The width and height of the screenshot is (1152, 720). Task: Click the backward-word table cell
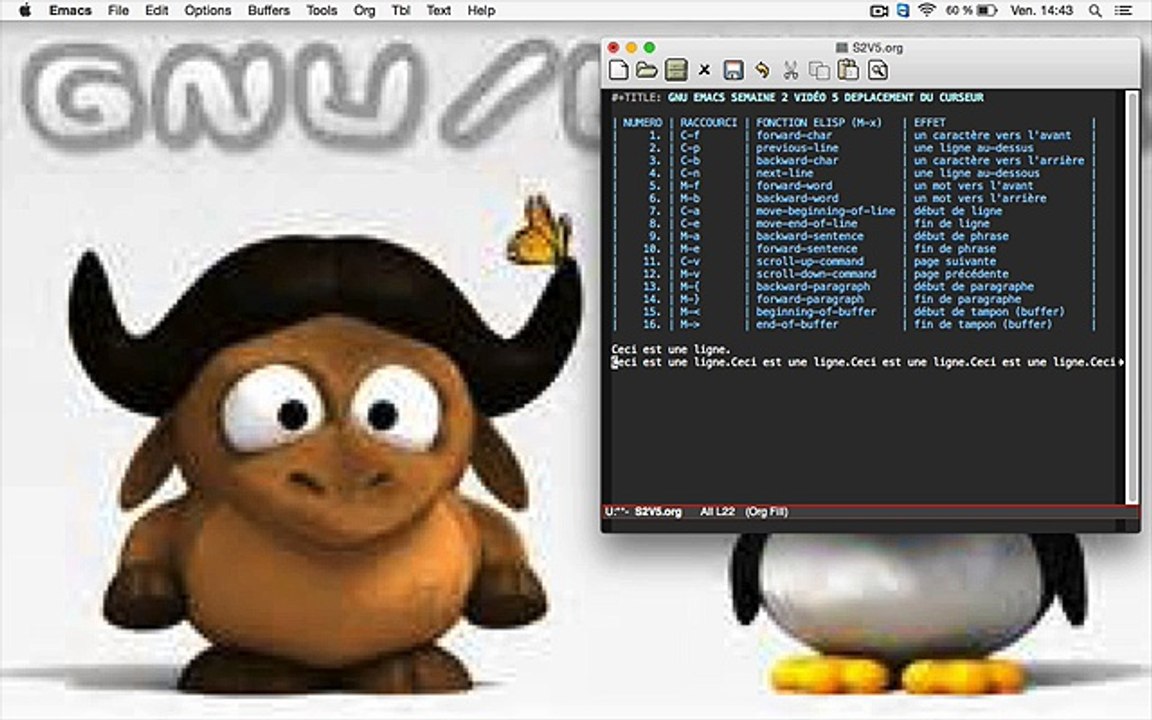pyautogui.click(x=797, y=198)
